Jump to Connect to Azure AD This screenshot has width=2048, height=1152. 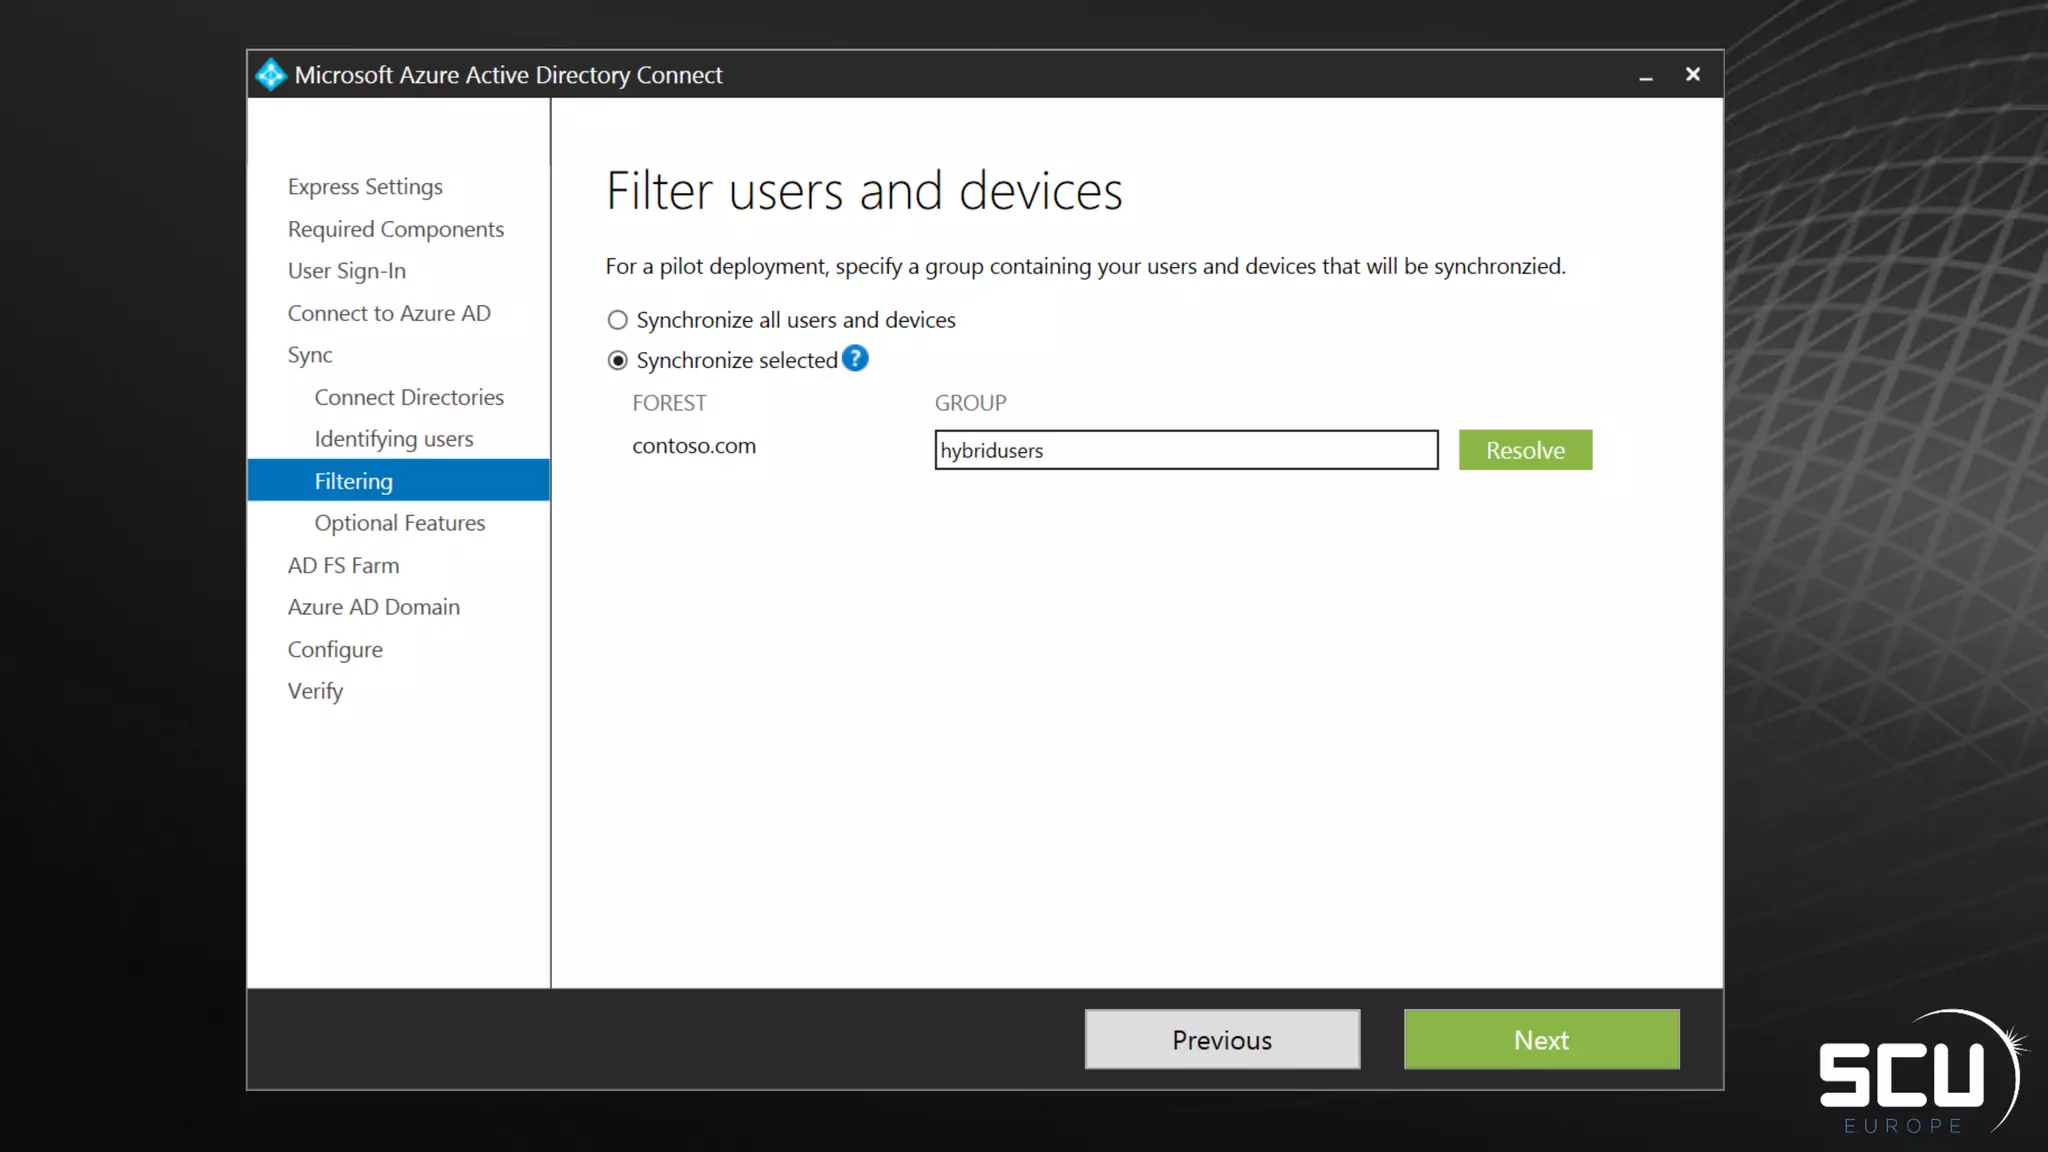[x=388, y=313]
